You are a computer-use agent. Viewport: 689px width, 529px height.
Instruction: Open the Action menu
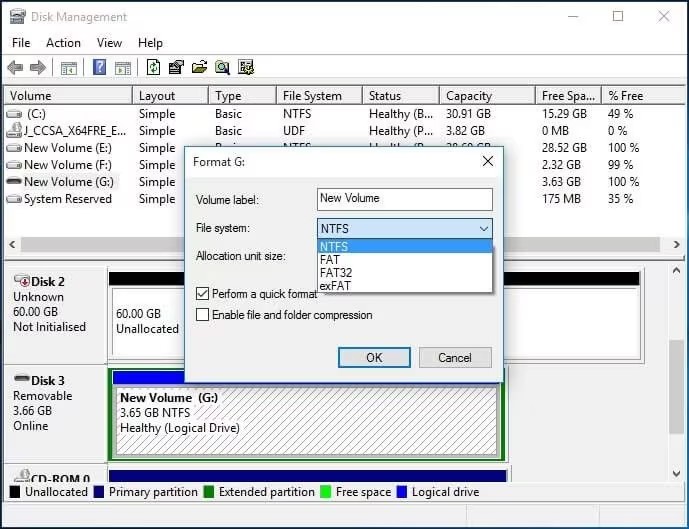pos(63,43)
